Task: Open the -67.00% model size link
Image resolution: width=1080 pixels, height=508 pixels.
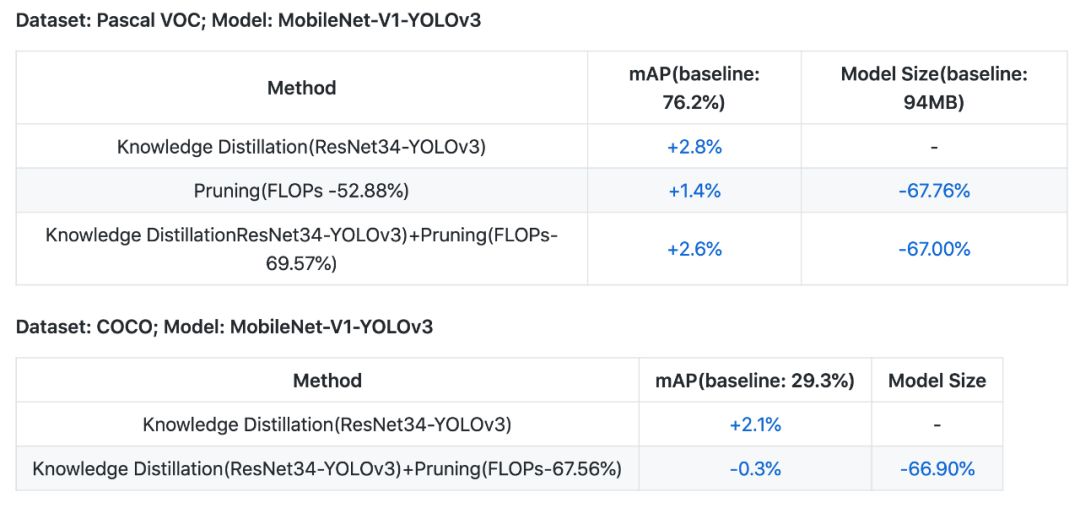Action: 933,249
